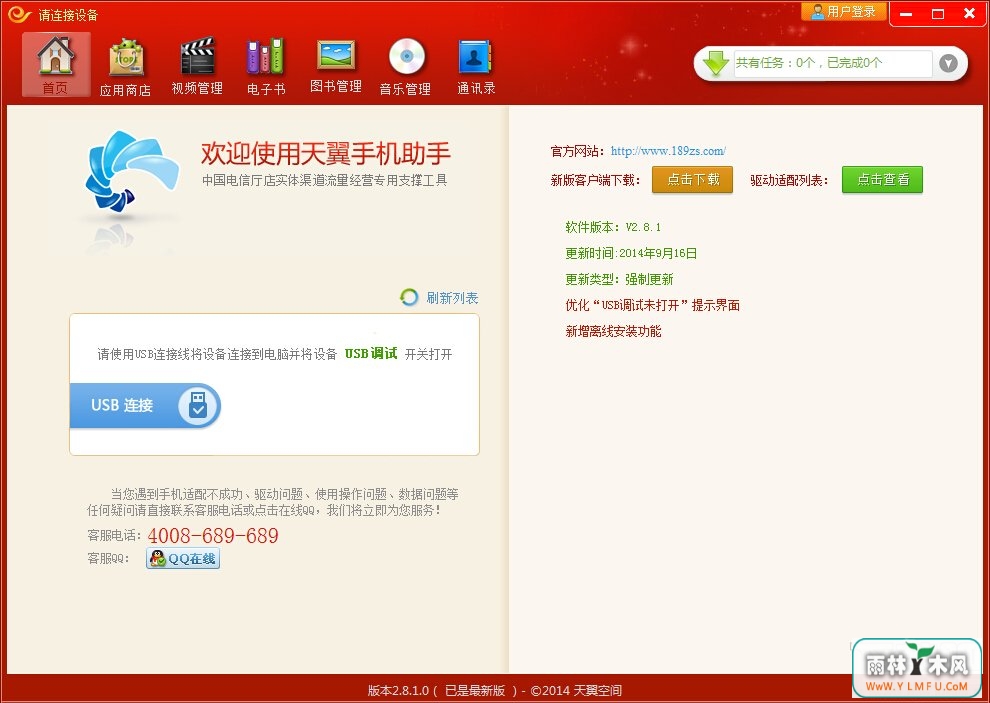Click the 刷新列表 refresh list link
990x703 pixels.
point(452,297)
